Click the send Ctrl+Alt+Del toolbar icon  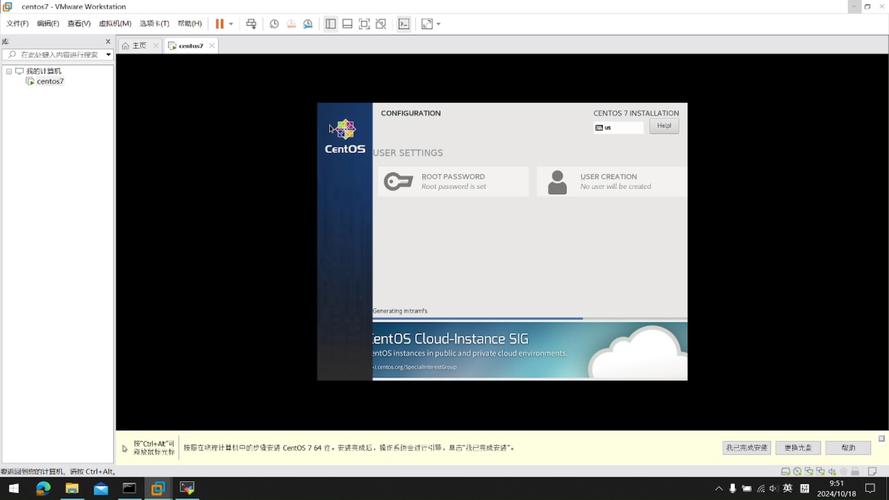(251, 24)
